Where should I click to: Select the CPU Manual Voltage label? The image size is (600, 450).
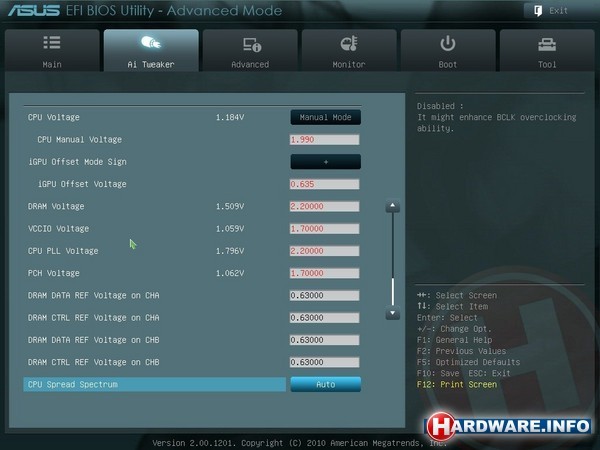pos(80,140)
